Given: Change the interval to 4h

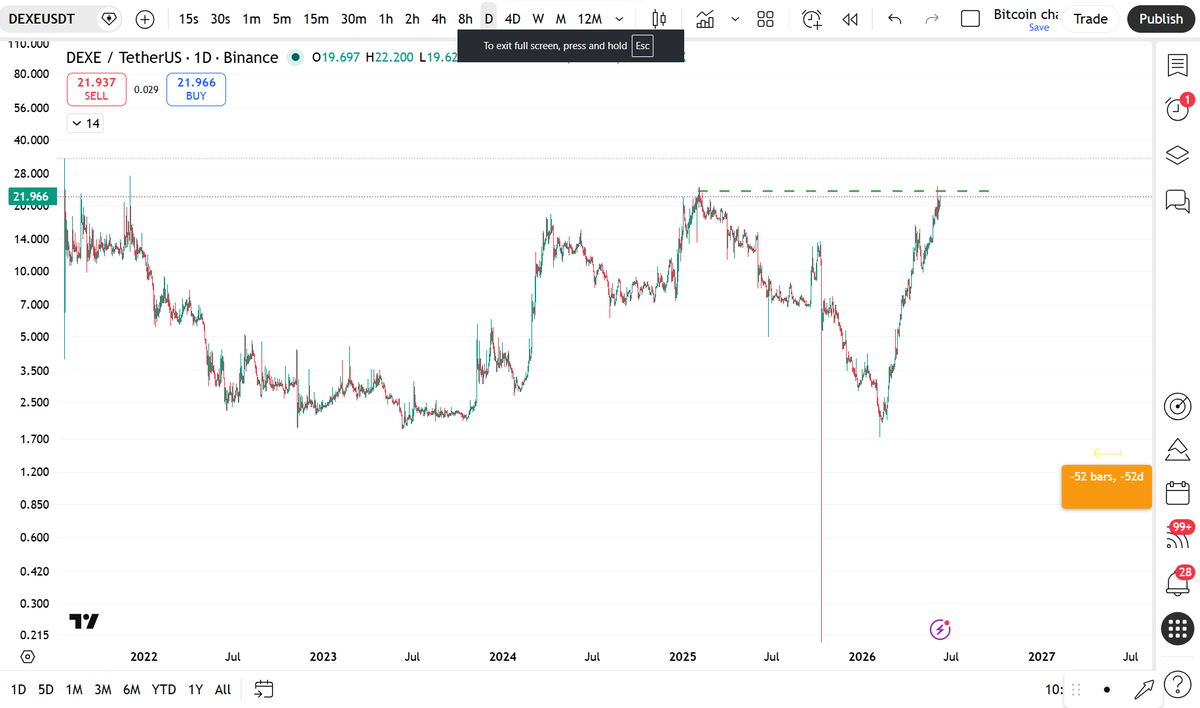Looking at the screenshot, I should 438,19.
